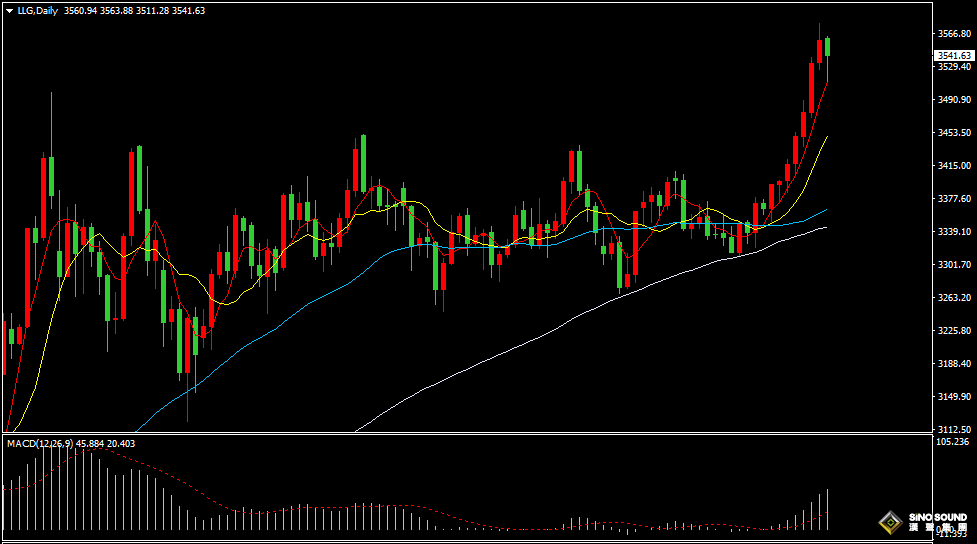Open the dropdown arrow beside LLG,Daily

(9, 10)
